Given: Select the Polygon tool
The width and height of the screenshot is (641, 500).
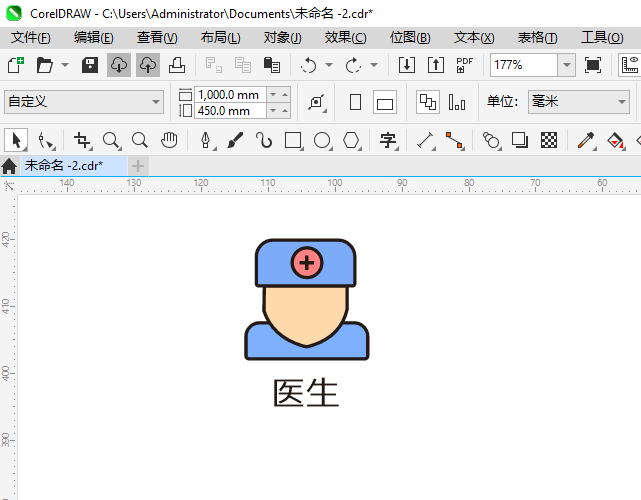Looking at the screenshot, I should (x=352, y=141).
